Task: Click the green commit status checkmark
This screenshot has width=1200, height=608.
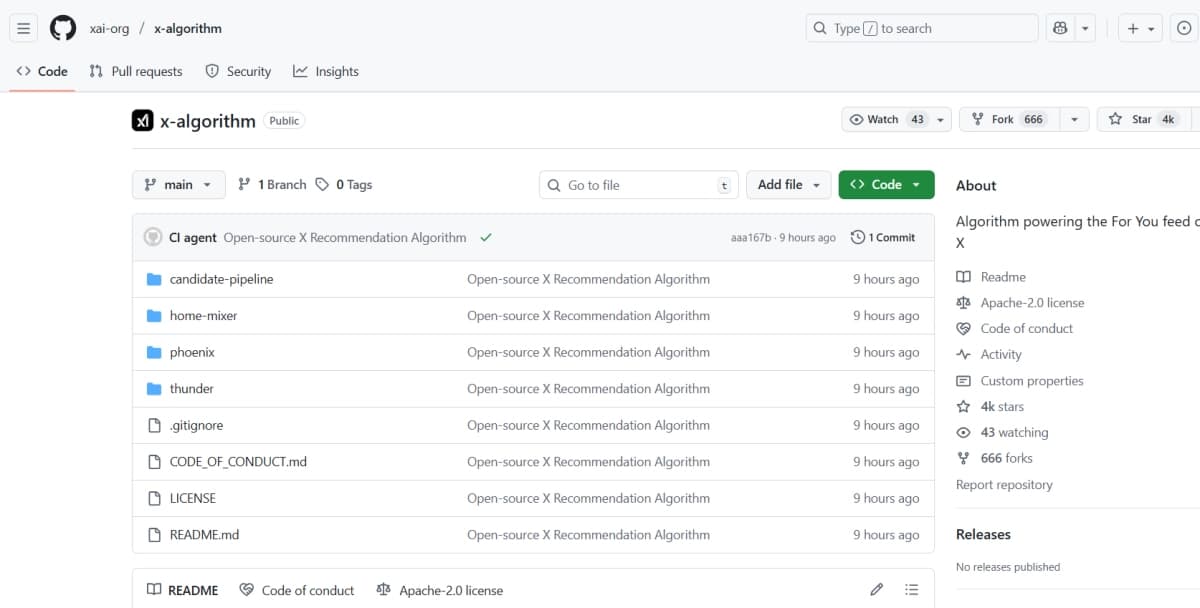Action: coord(486,238)
